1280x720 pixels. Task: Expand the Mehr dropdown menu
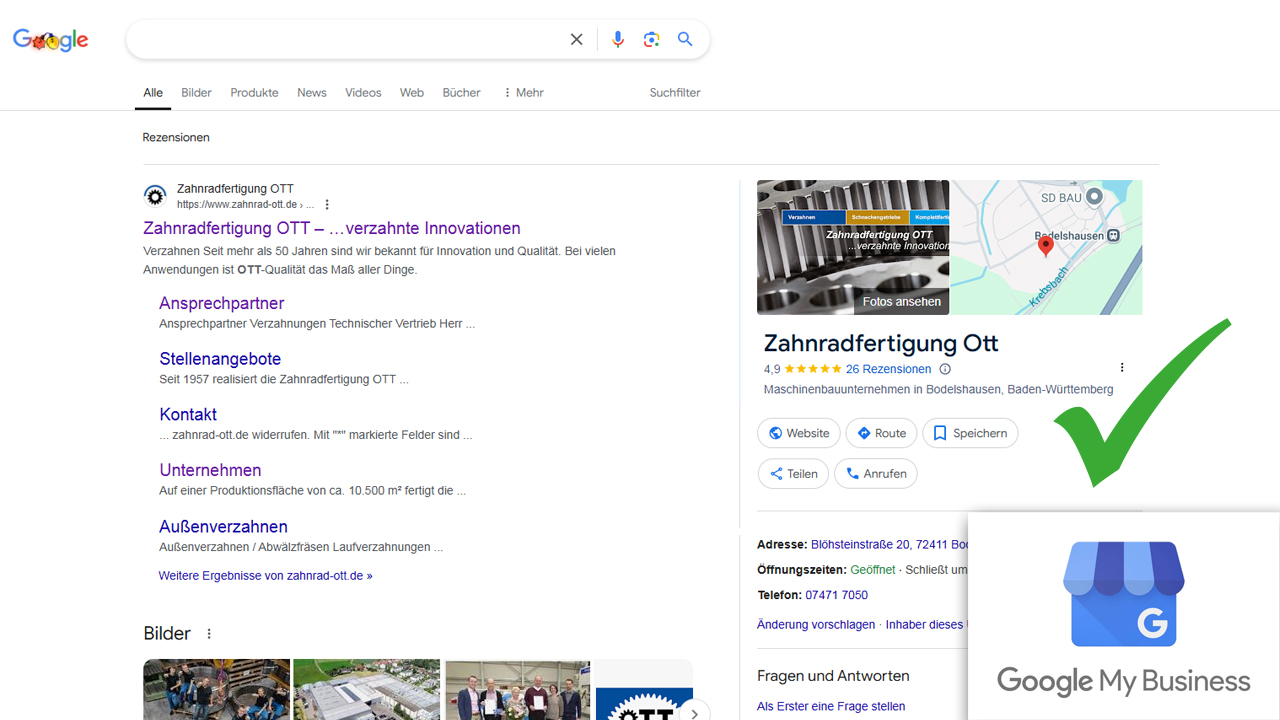tap(523, 92)
